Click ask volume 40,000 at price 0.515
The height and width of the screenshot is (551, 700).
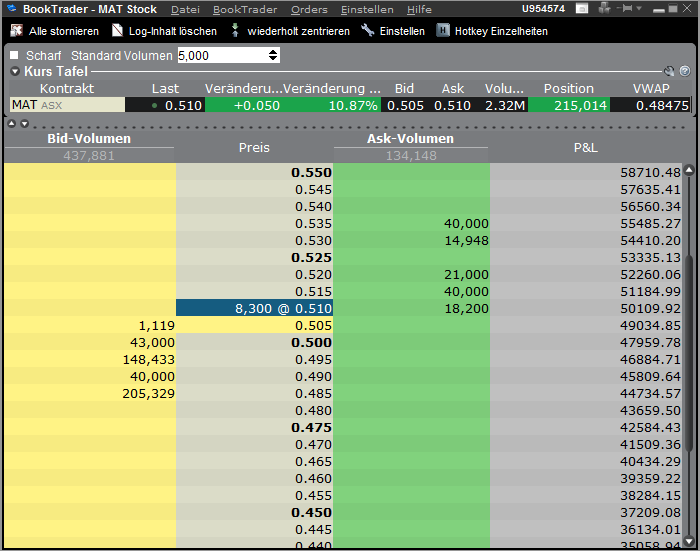point(411,292)
